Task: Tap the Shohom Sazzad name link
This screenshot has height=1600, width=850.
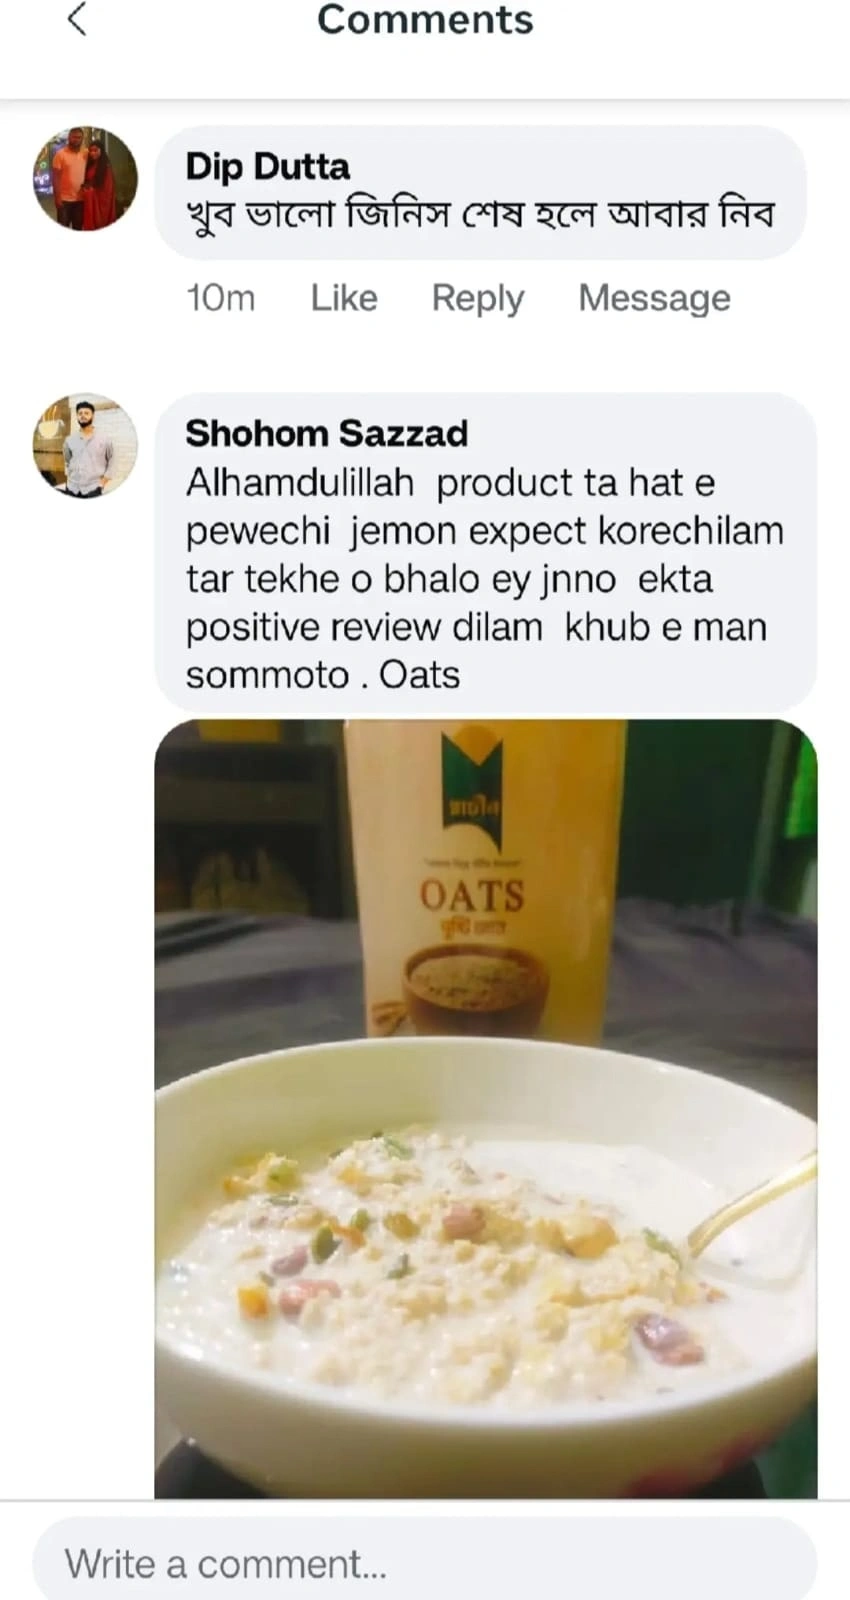Action: [x=326, y=433]
